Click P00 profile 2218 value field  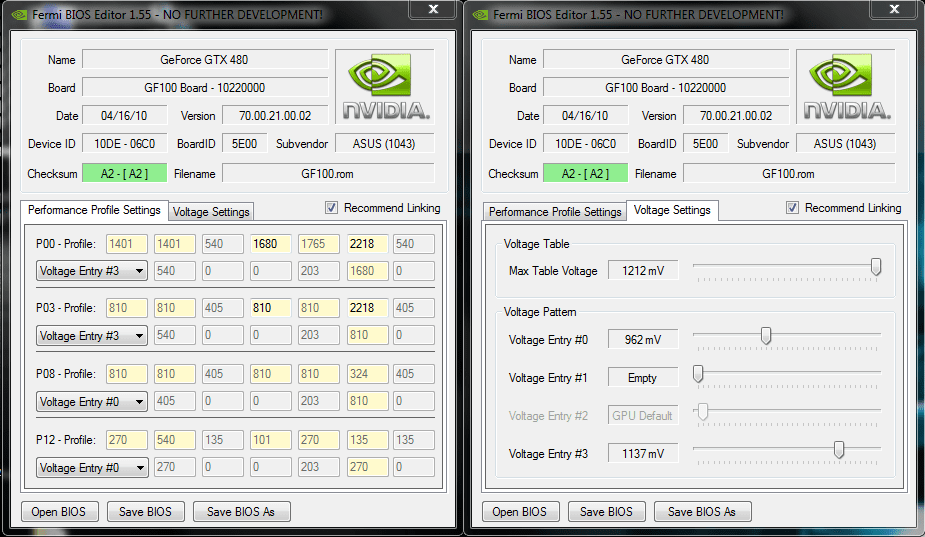[x=367, y=244]
